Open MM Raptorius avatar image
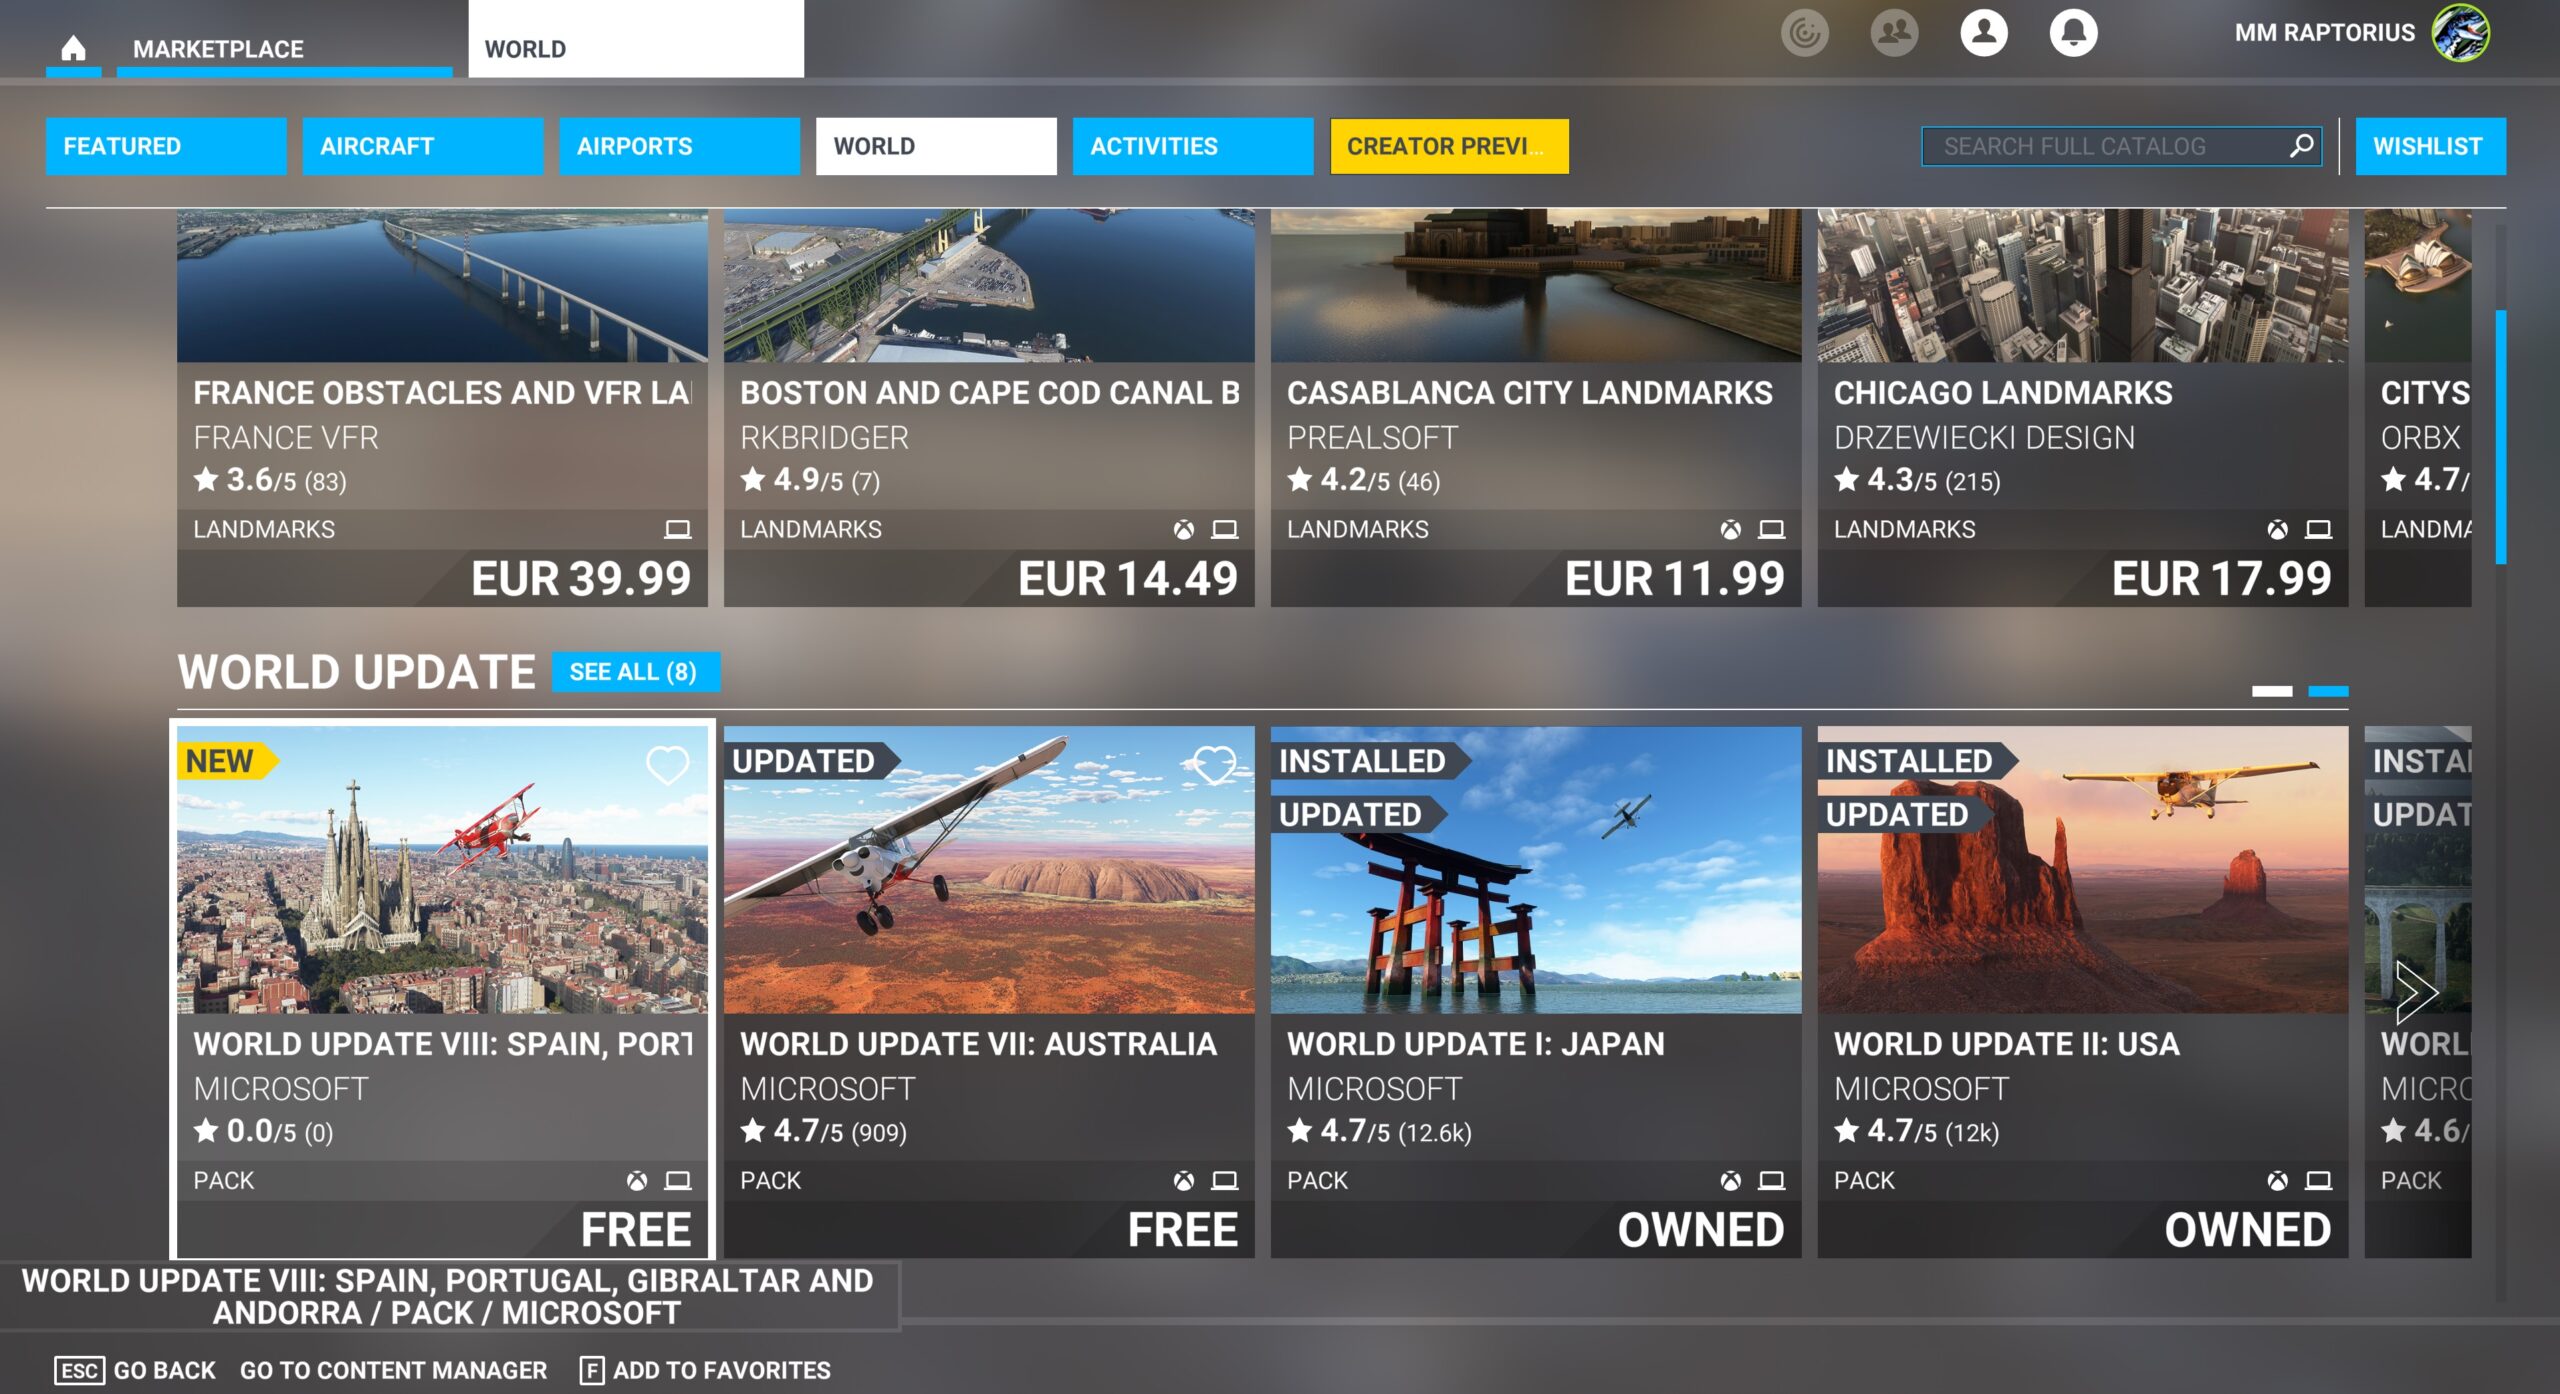Image resolution: width=2560 pixels, height=1394 pixels. point(2460,33)
